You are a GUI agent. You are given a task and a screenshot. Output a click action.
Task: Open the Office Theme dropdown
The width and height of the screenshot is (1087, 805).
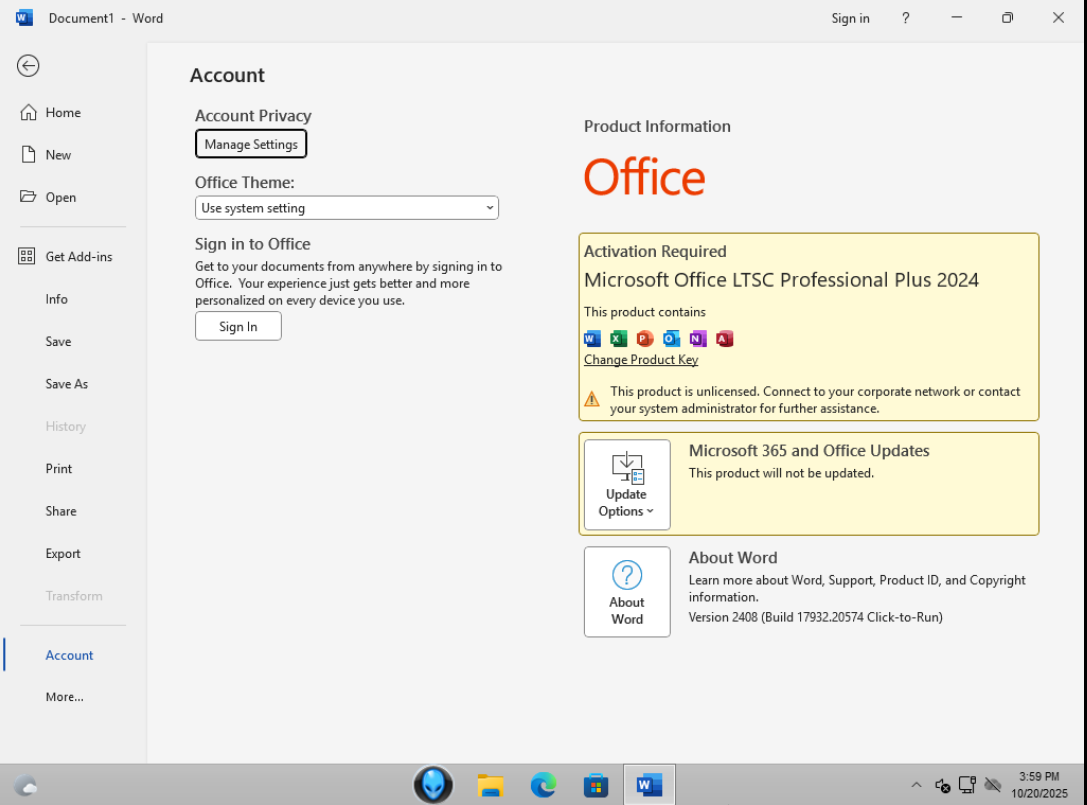click(347, 208)
